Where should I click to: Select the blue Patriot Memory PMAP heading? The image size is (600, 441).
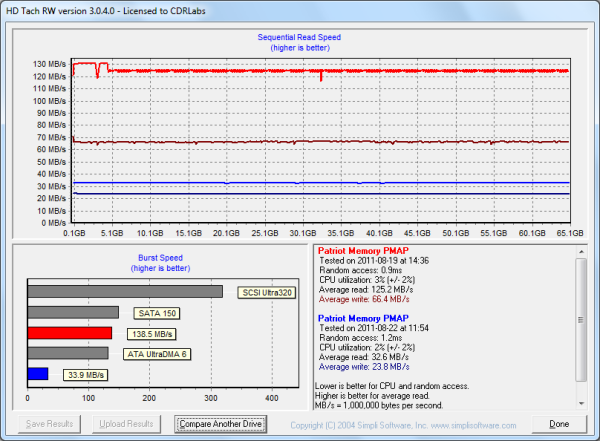[365, 317]
